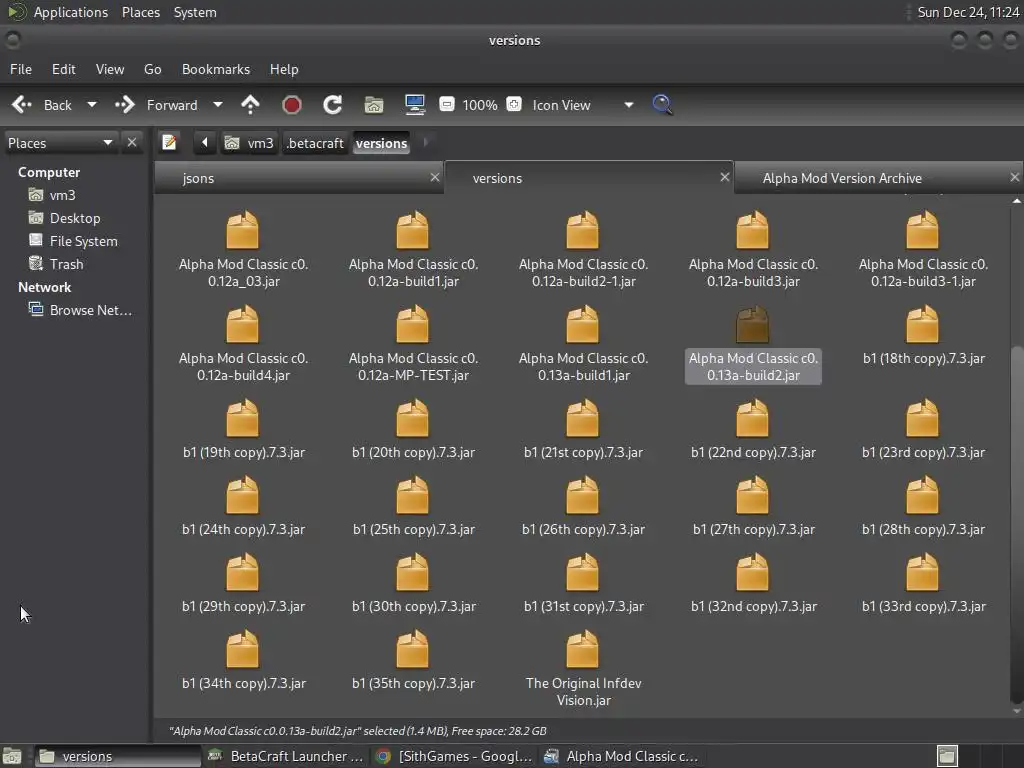Click the .betacraft breadcrumb path button

[x=314, y=143]
